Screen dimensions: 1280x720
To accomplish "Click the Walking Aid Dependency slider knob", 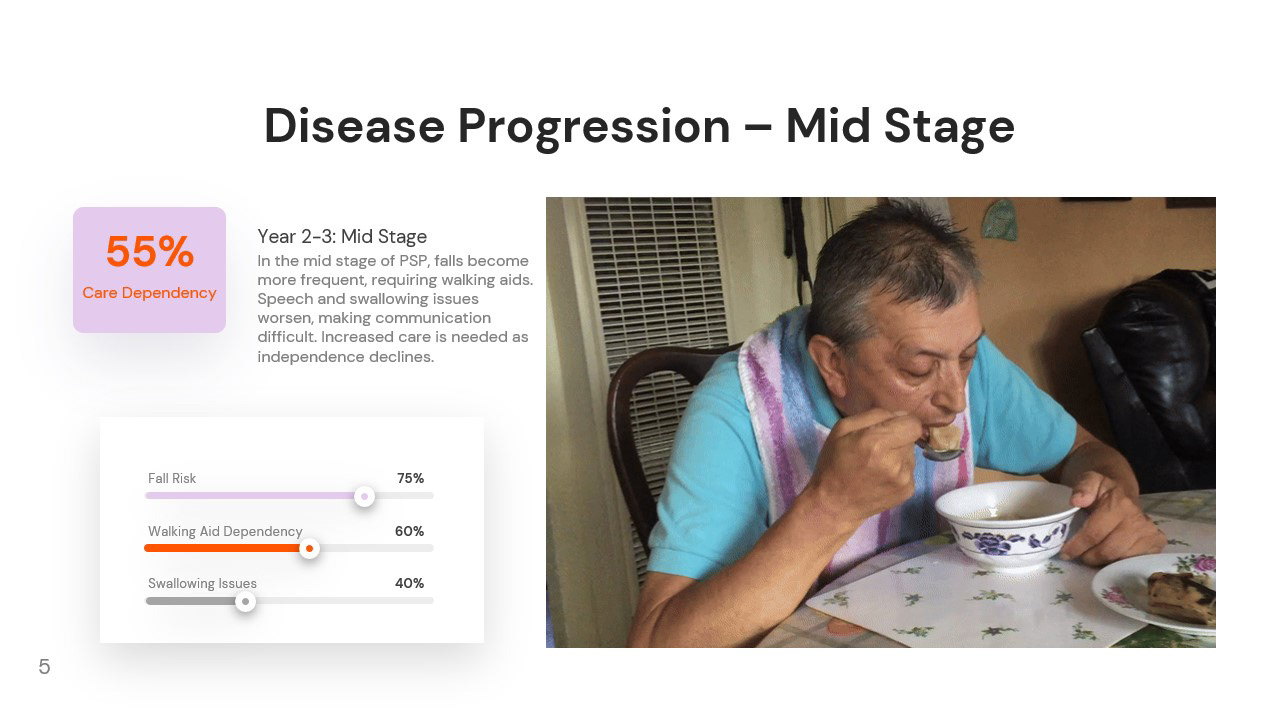I will (x=310, y=548).
